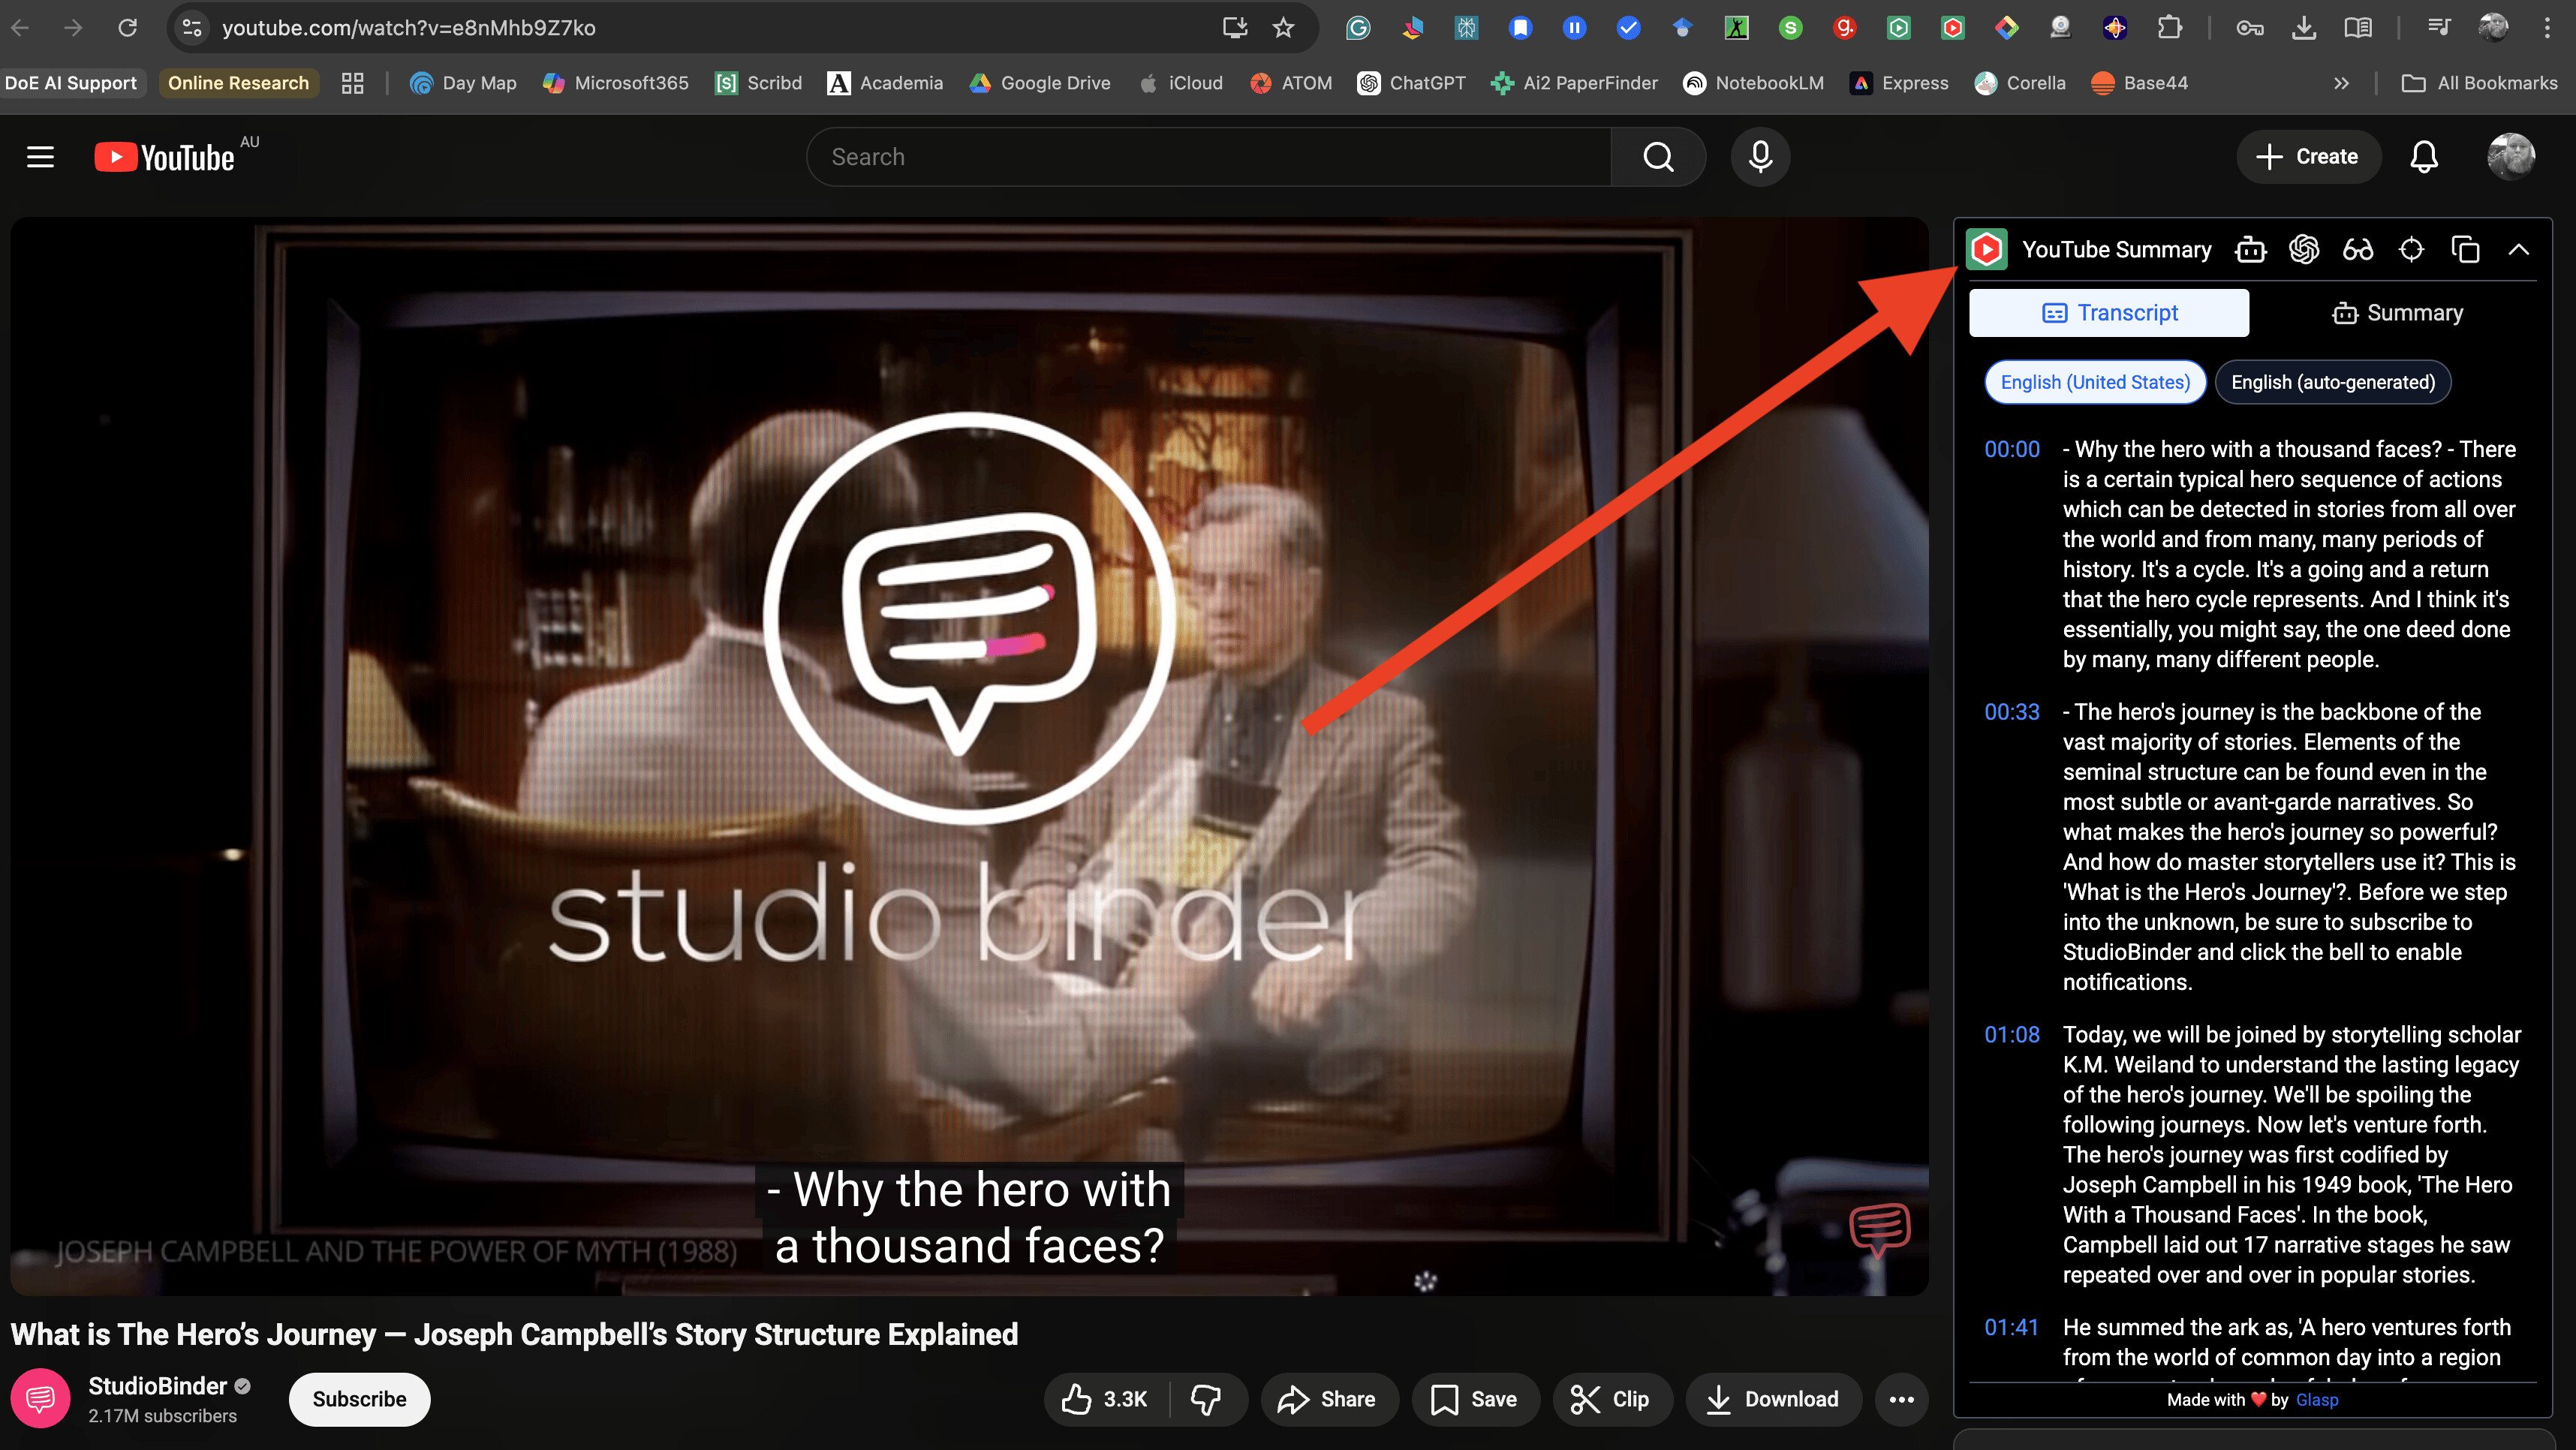This screenshot has width=2576, height=1450.
Task: Start voice search with microphone icon
Action: tap(1760, 157)
